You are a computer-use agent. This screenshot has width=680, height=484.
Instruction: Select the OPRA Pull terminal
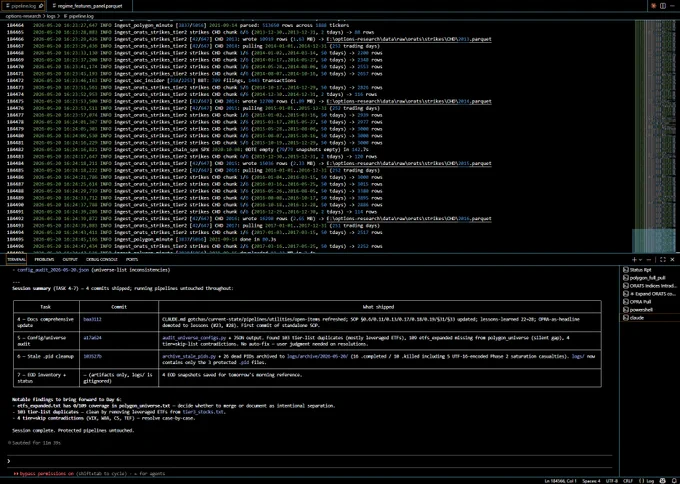pos(649,301)
